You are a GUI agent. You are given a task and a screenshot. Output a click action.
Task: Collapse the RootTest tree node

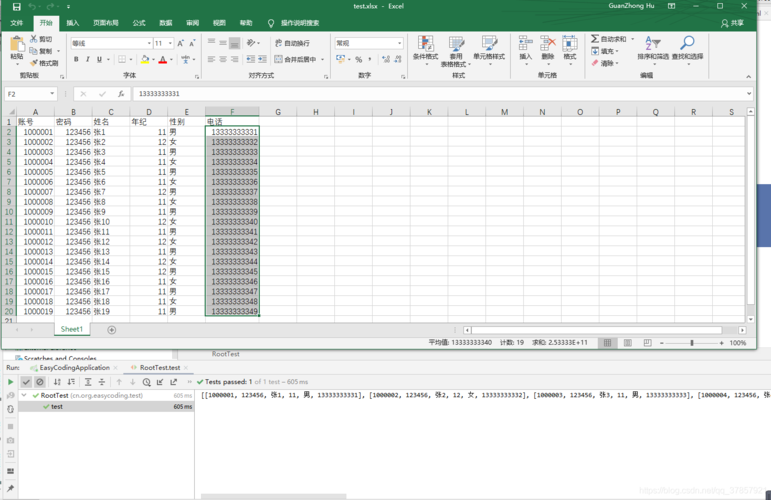[x=24, y=395]
